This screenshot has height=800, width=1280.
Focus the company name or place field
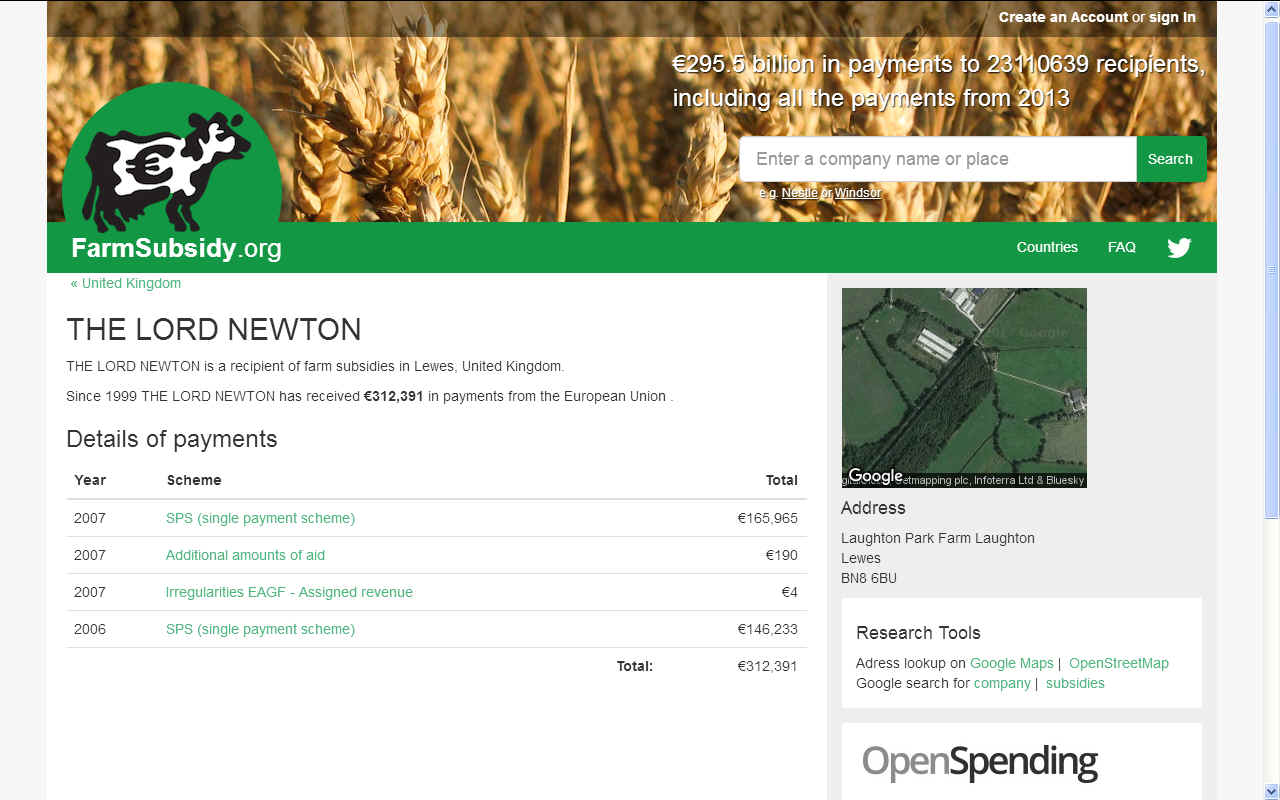(938, 159)
